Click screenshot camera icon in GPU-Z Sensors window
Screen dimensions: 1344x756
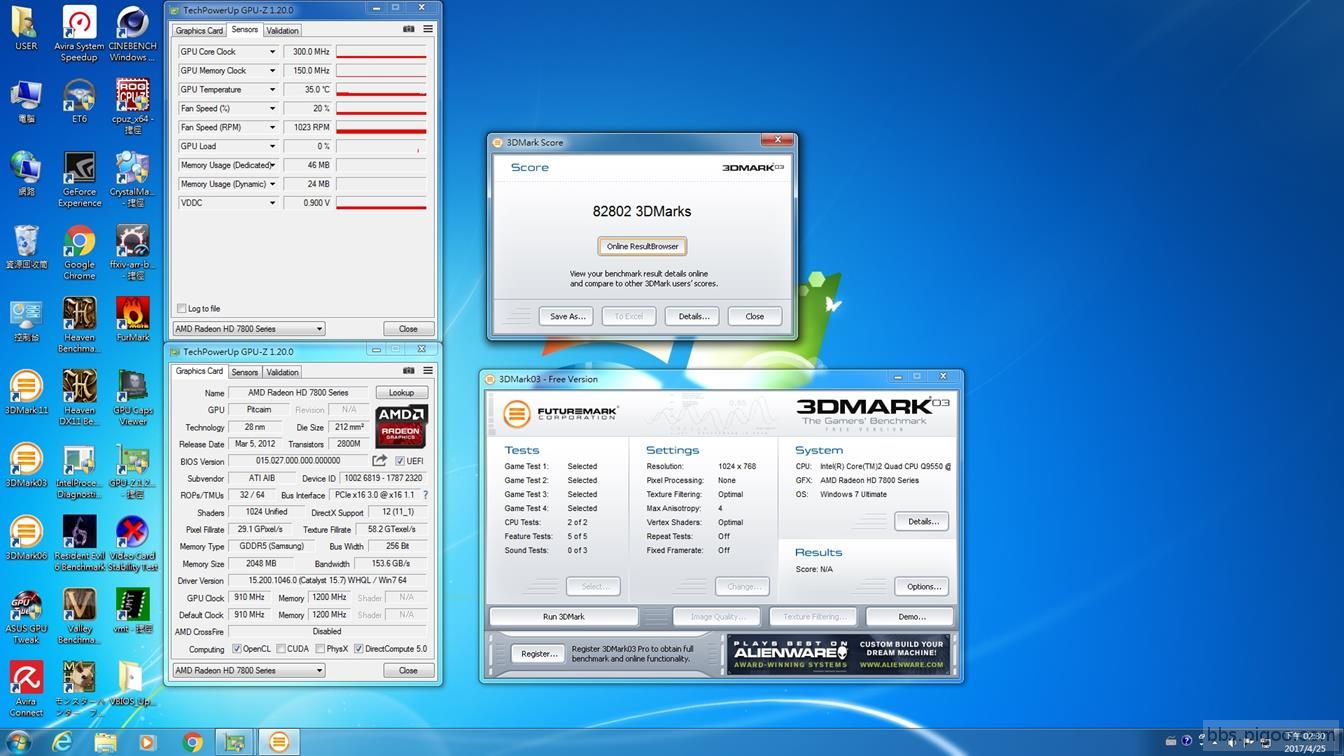(408, 30)
